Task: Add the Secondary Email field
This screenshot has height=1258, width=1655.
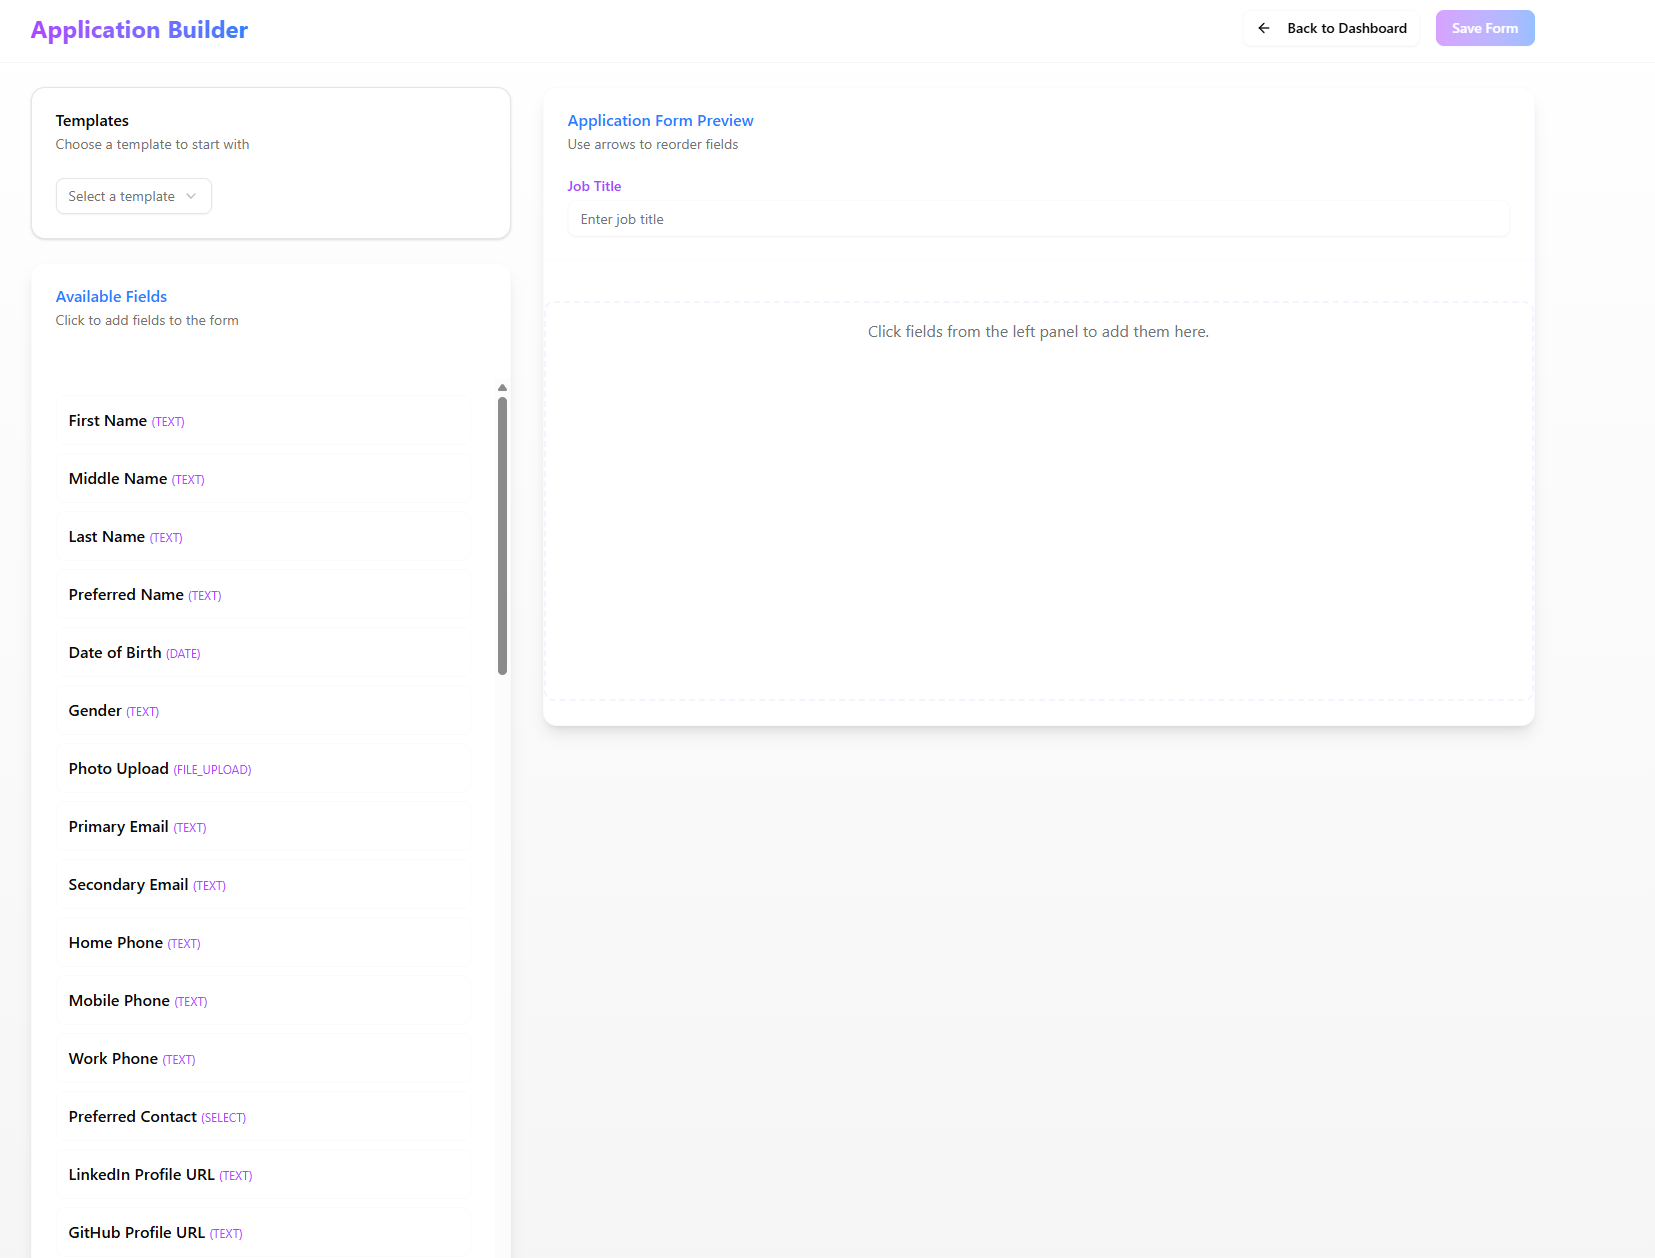Action: click(x=264, y=885)
